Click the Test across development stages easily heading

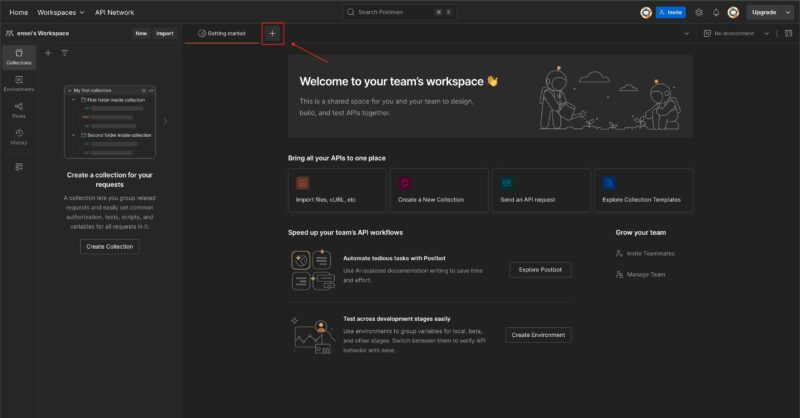pos(396,318)
